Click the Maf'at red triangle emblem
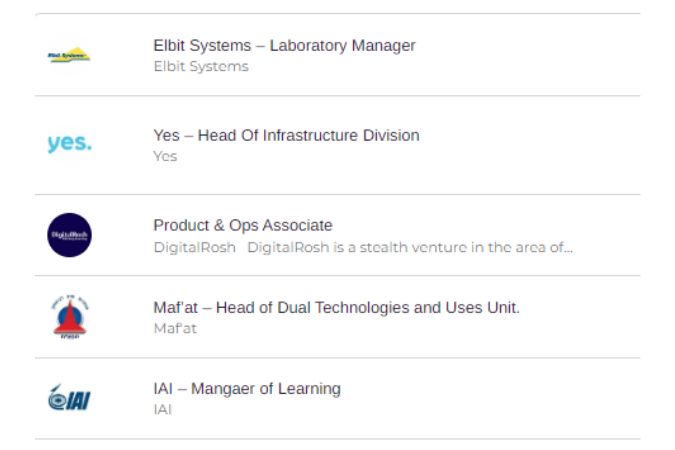This screenshot has height=450, width=675. pyautogui.click(x=70, y=317)
